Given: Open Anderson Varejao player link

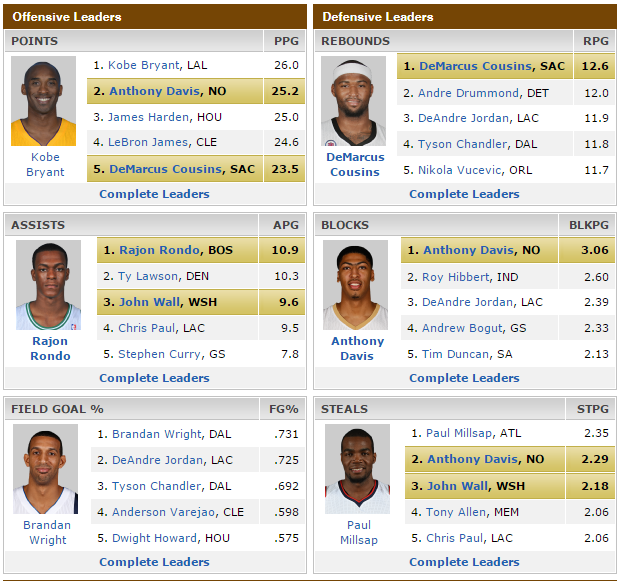Looking at the screenshot, I should pyautogui.click(x=164, y=512).
